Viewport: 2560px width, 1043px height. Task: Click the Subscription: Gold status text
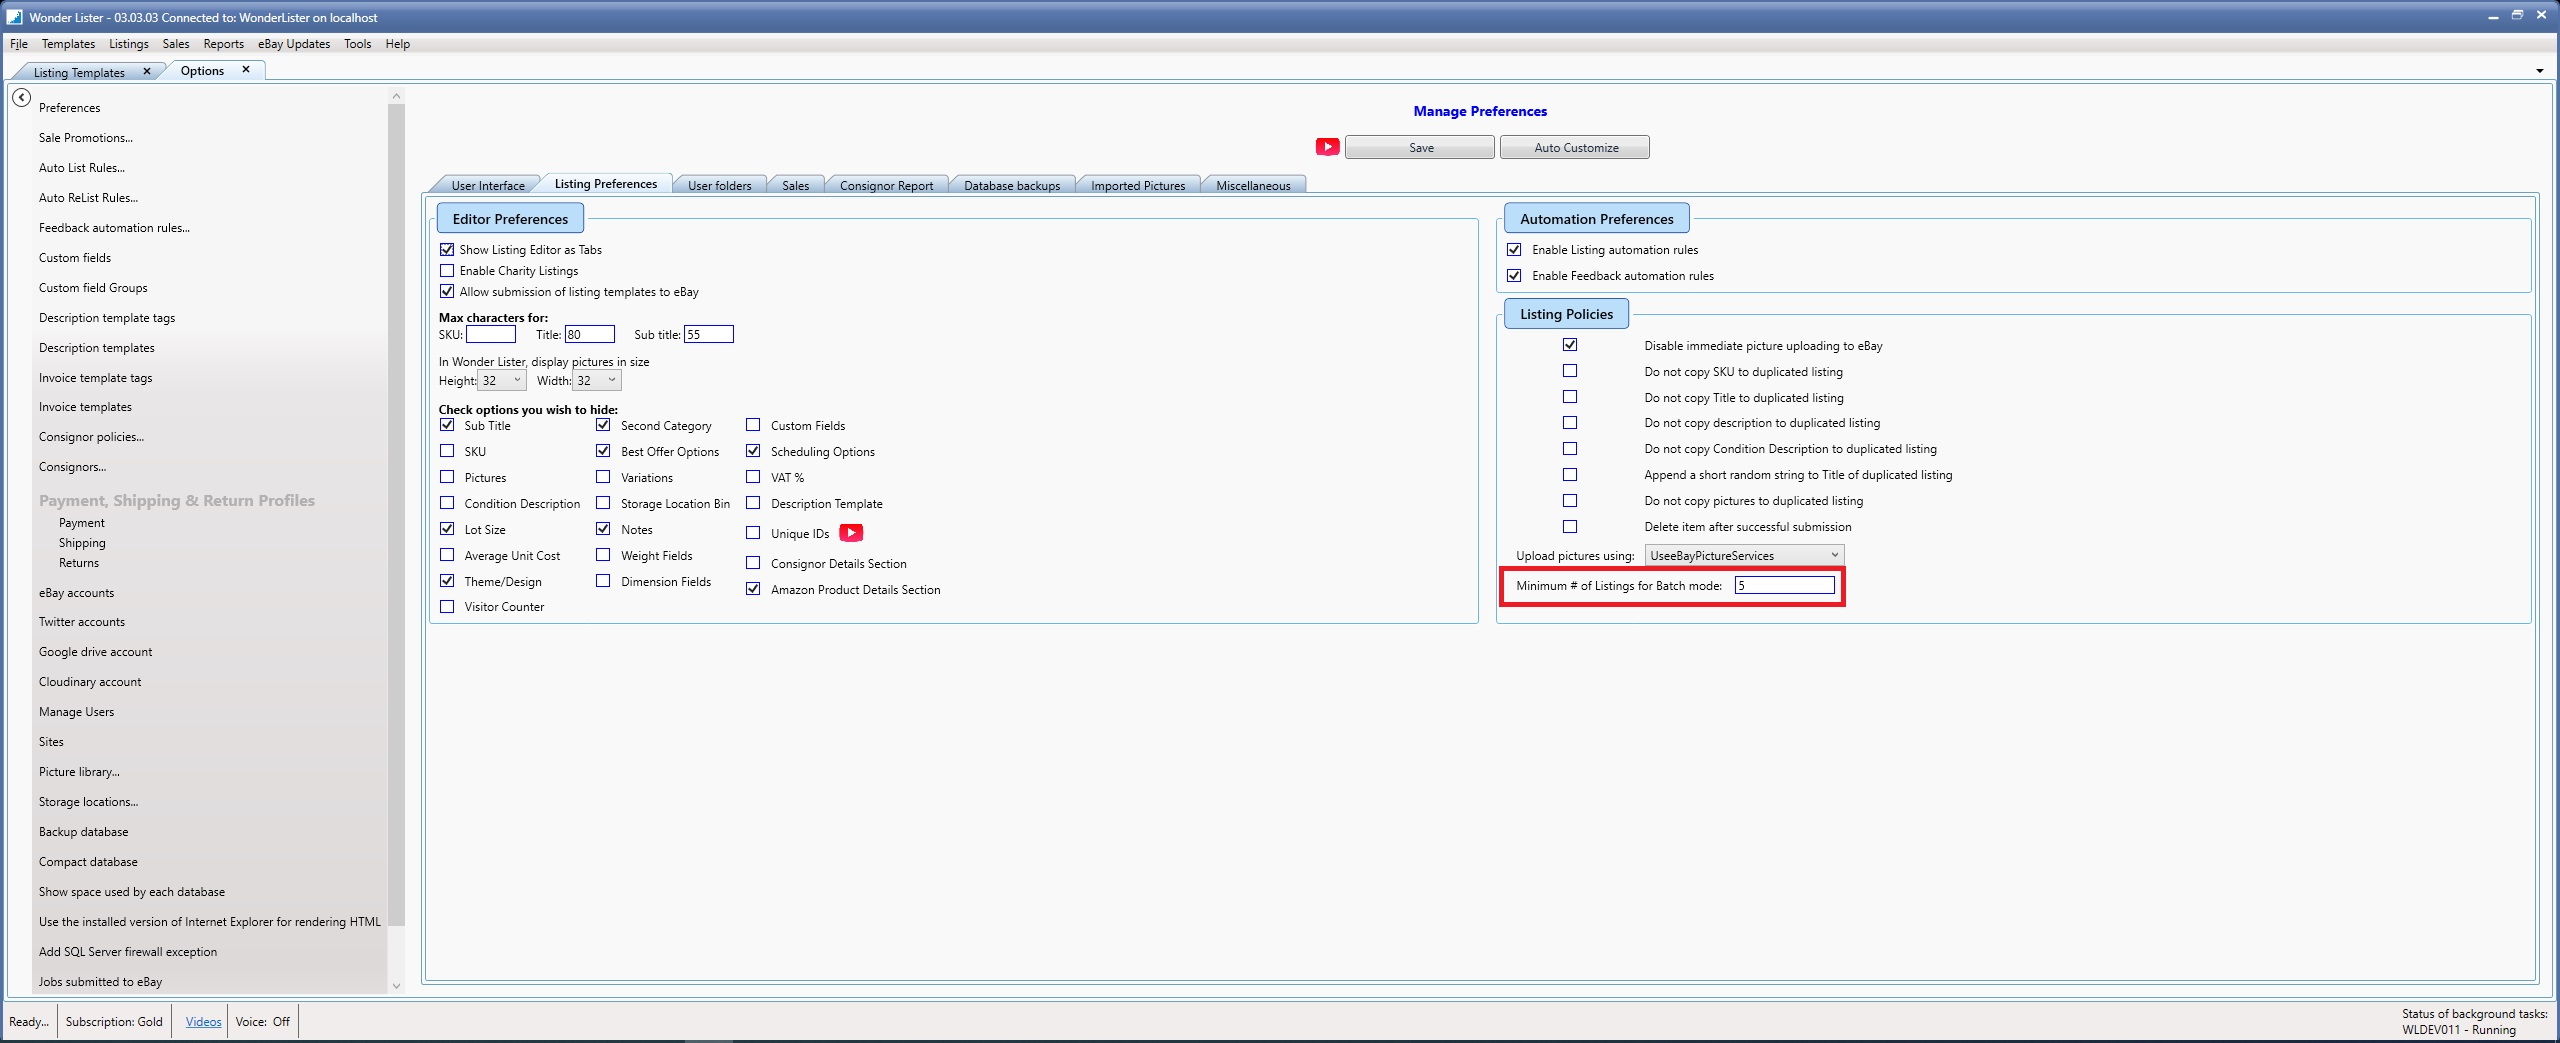[114, 1021]
